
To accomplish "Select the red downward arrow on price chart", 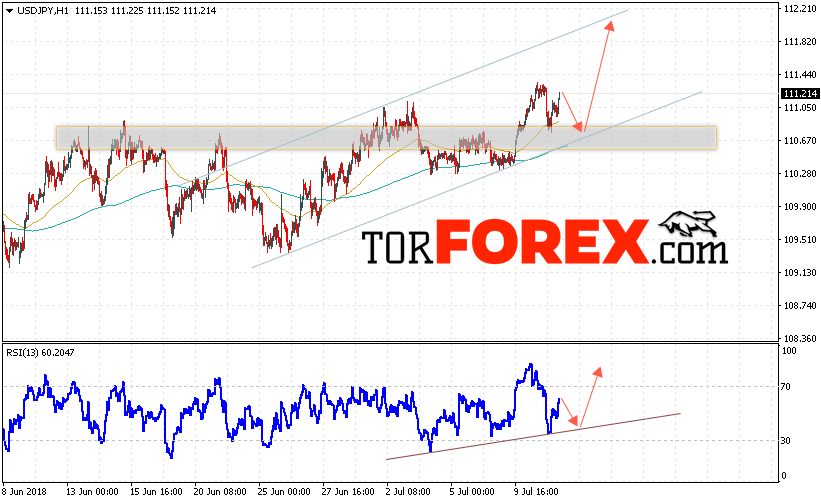I will point(572,112).
